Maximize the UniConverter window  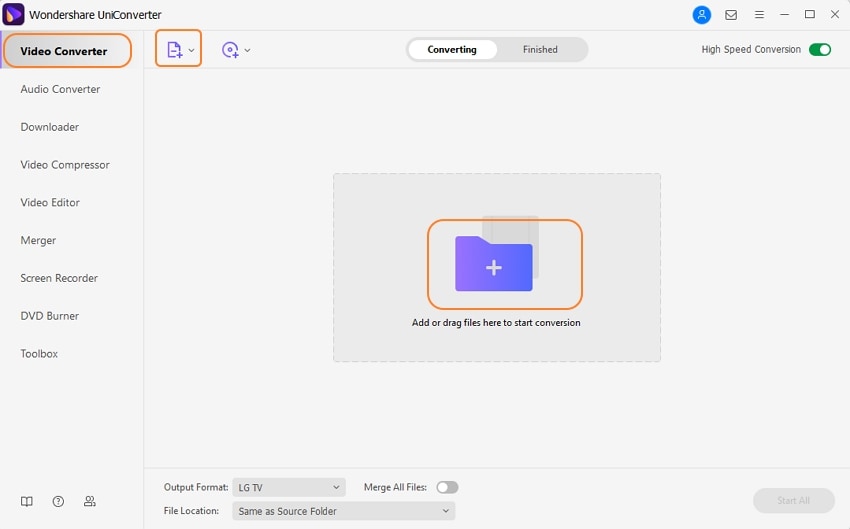[x=809, y=15]
